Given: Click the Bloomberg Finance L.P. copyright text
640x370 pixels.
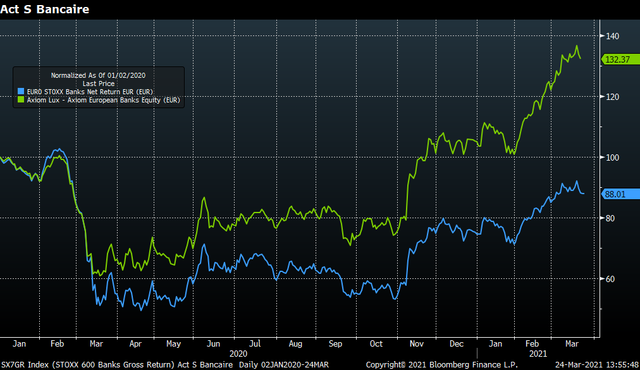Looking at the screenshot, I should point(442,365).
